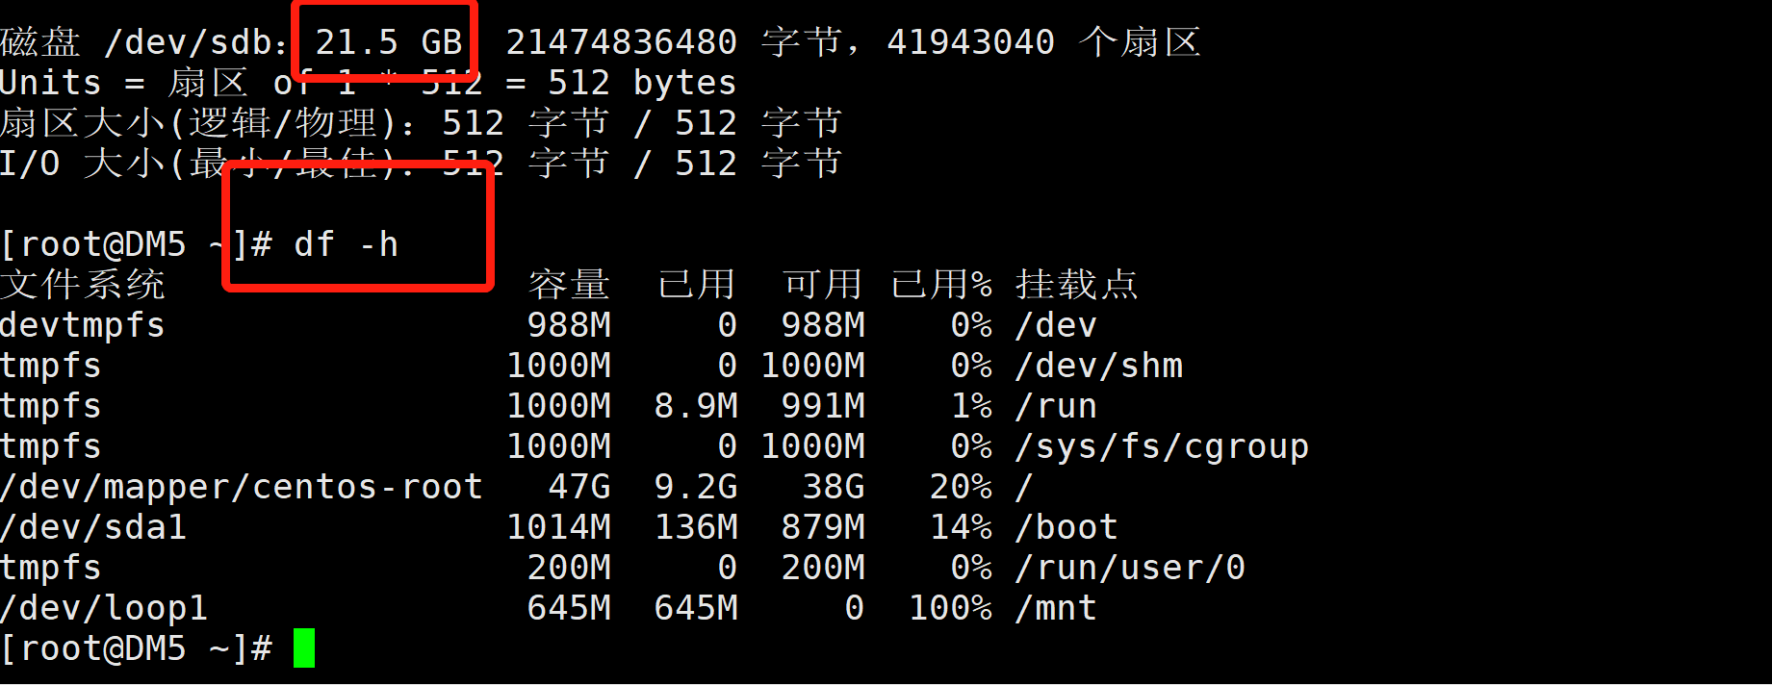Click the '14%' usage value
The image size is (1773, 686).
coord(961,528)
